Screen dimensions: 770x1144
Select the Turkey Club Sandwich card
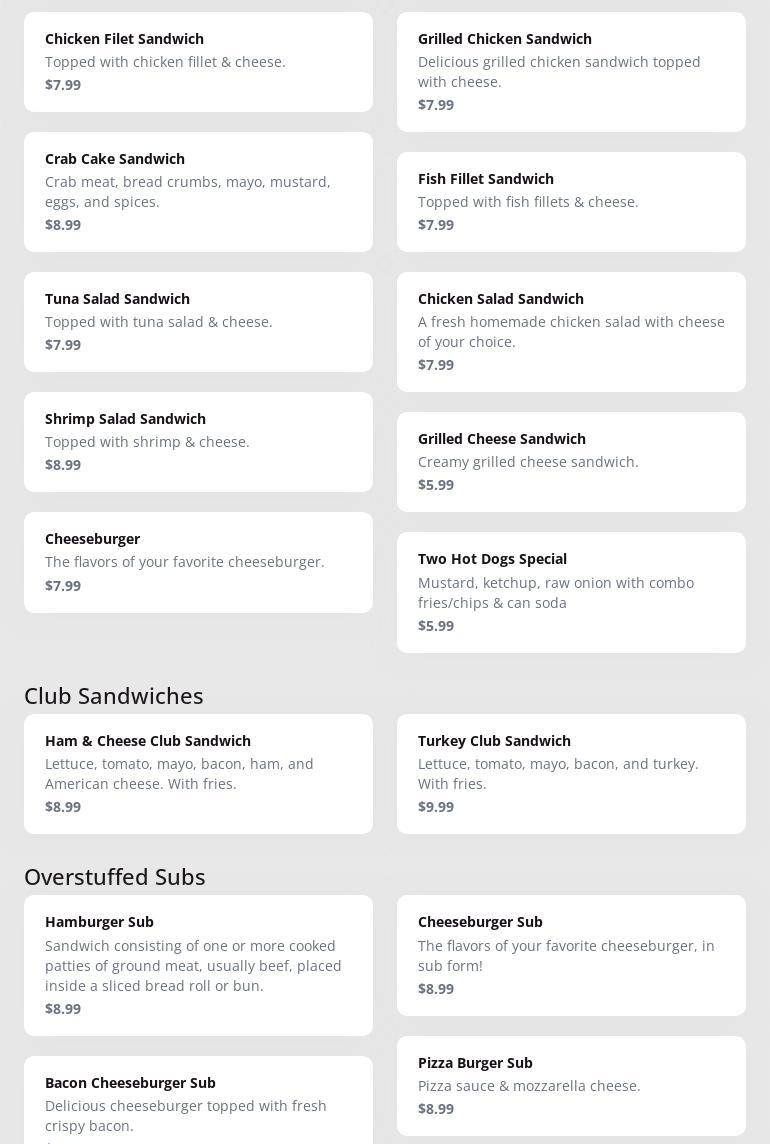[571, 774]
